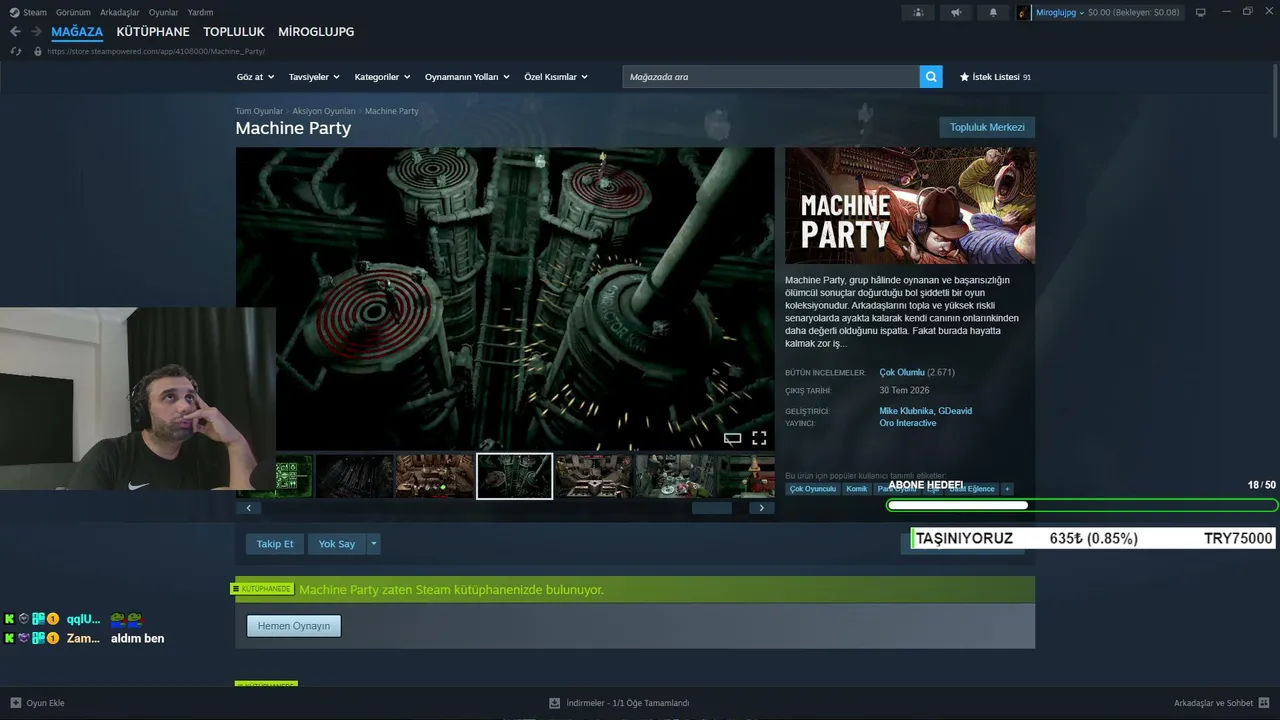Open the Yardım menu

(200, 12)
